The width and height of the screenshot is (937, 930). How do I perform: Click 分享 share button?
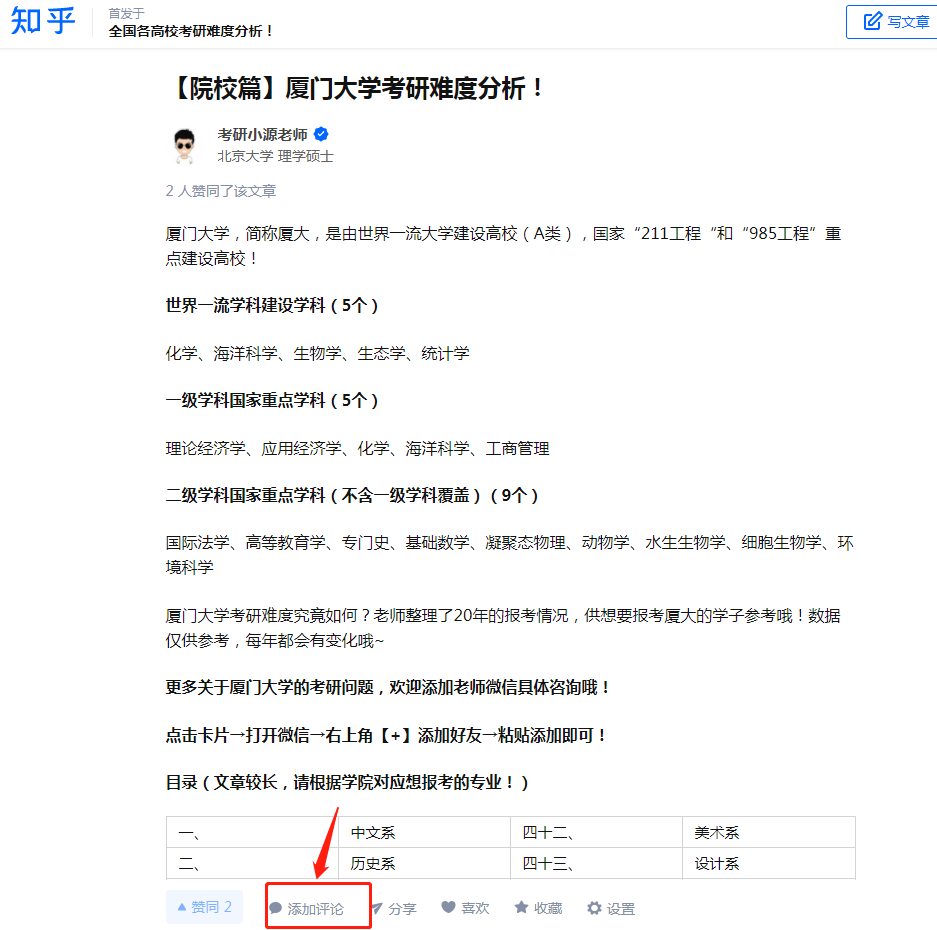[394, 908]
